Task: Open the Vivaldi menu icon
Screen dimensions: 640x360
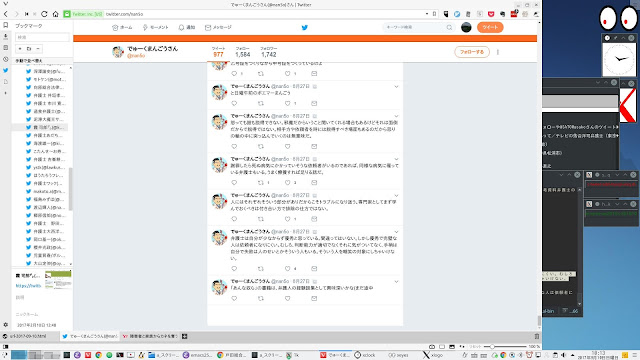Action: pos(5,4)
